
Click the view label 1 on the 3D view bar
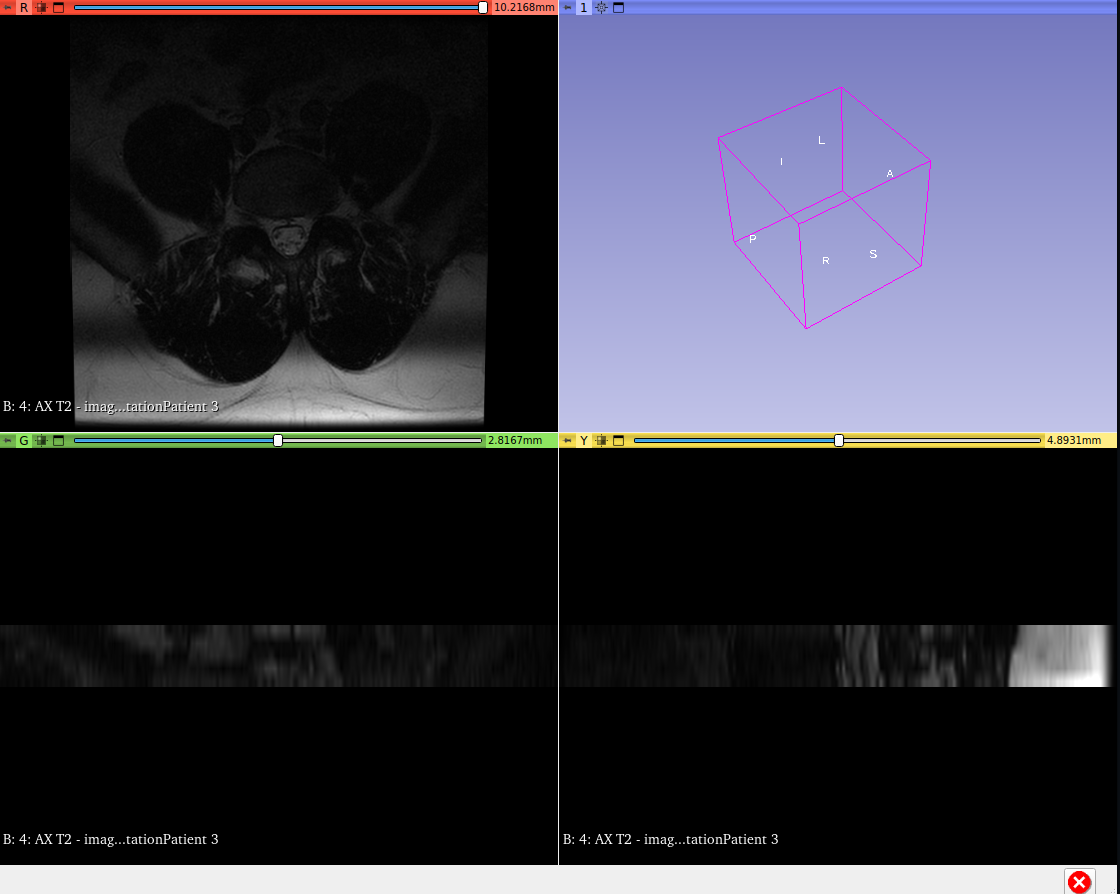pyautogui.click(x=583, y=7)
